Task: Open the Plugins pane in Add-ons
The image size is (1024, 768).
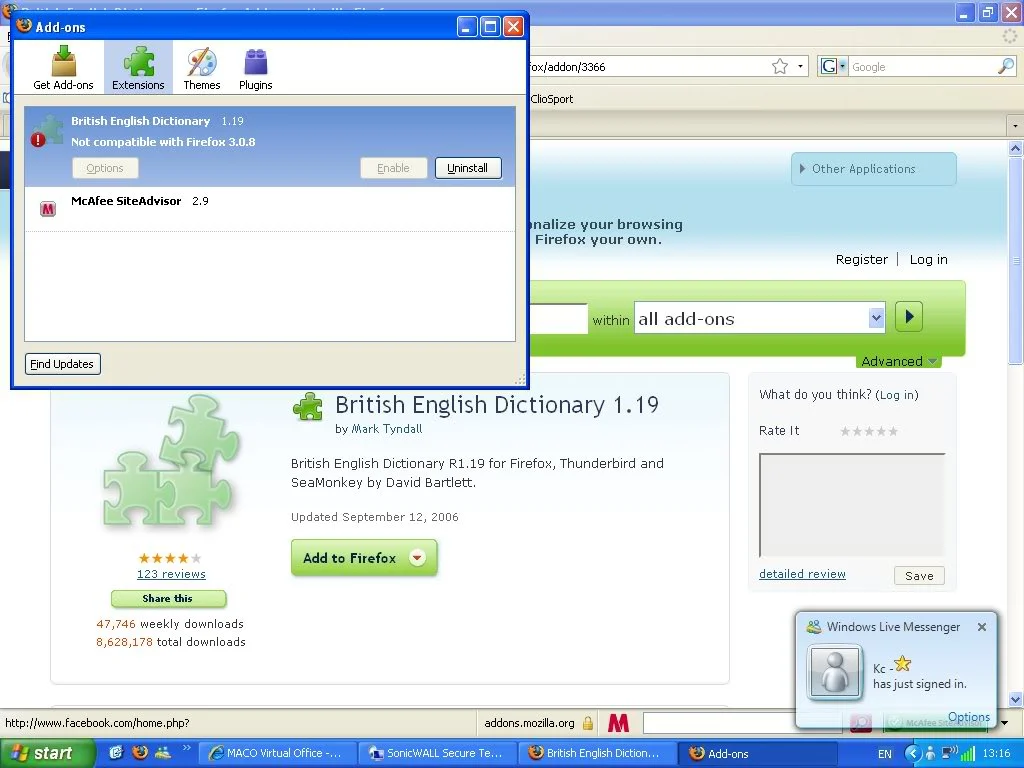Action: pos(255,67)
